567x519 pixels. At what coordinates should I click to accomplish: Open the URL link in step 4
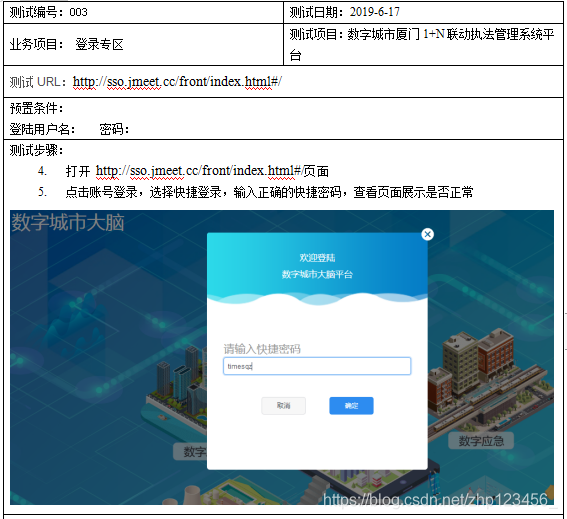(x=199, y=171)
